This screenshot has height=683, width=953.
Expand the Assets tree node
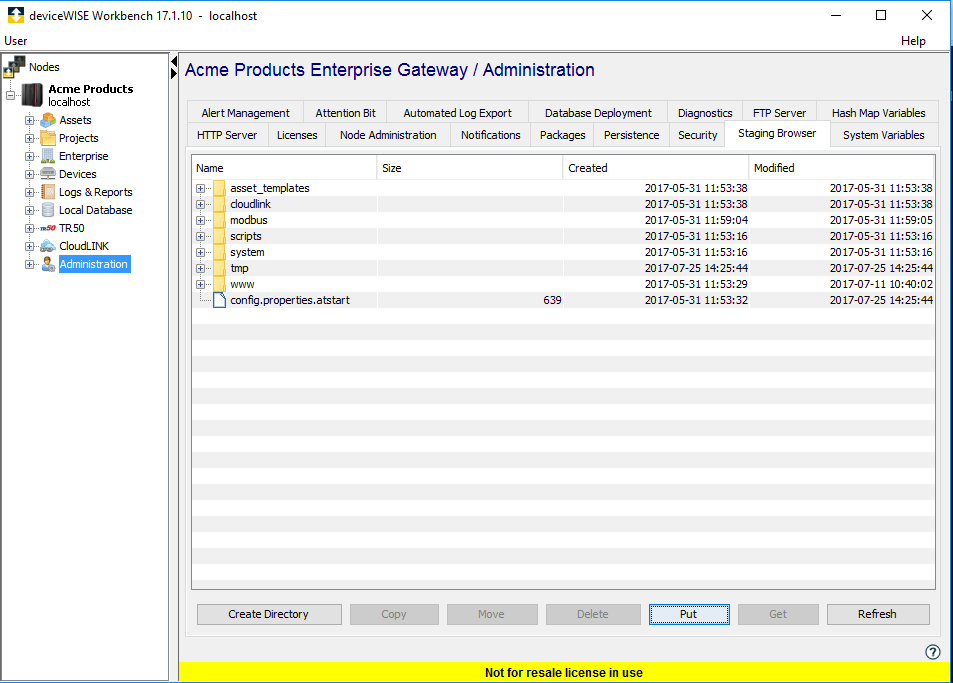[29, 120]
